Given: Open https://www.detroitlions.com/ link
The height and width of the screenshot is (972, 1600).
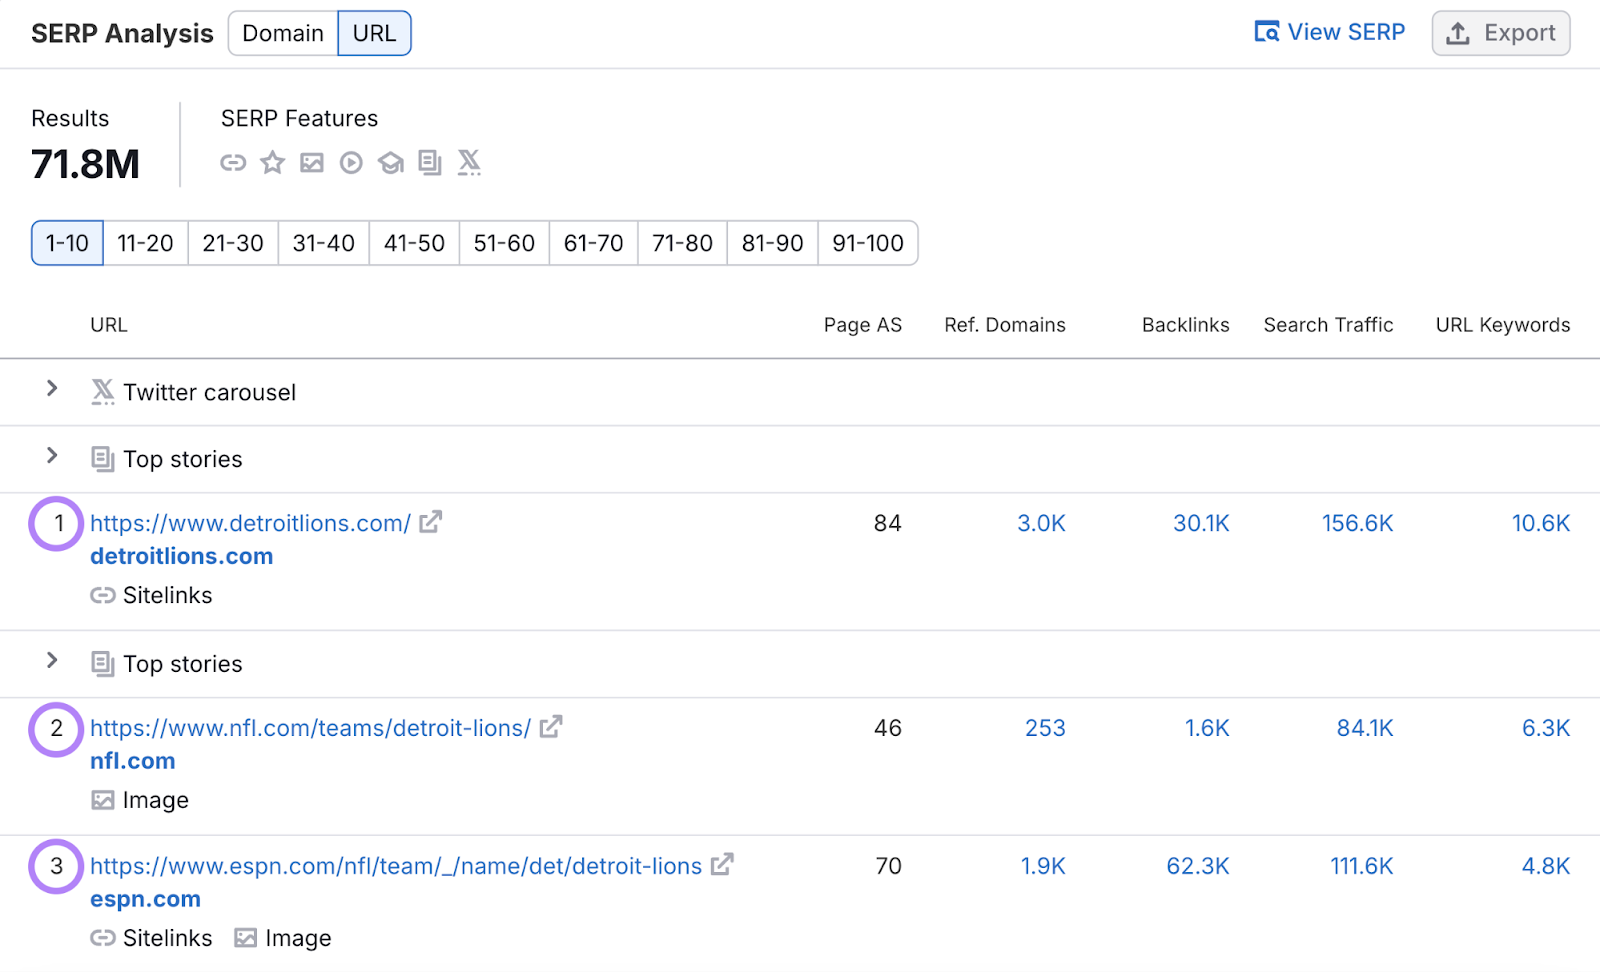Looking at the screenshot, I should 250,523.
